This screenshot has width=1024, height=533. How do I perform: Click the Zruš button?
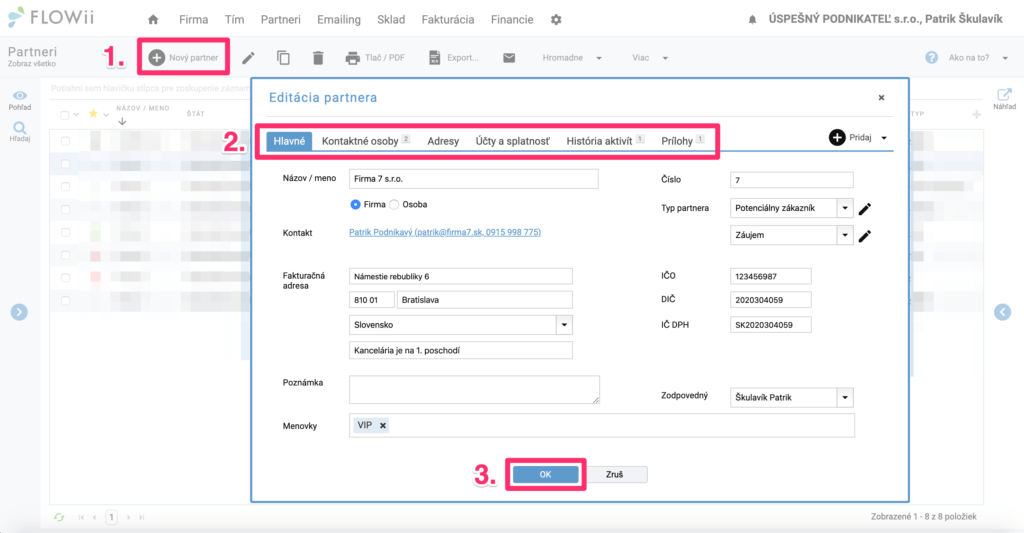coord(615,474)
